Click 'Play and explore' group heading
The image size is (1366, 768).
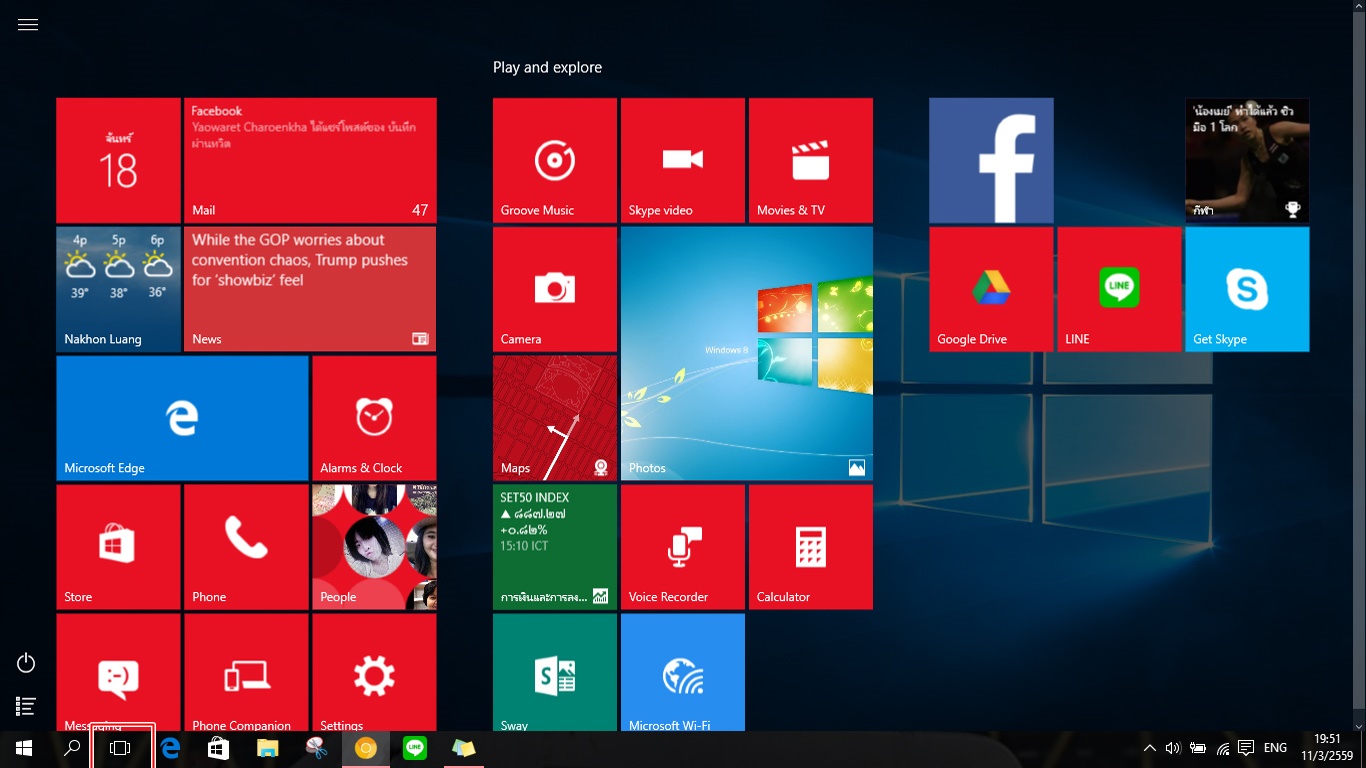547,68
